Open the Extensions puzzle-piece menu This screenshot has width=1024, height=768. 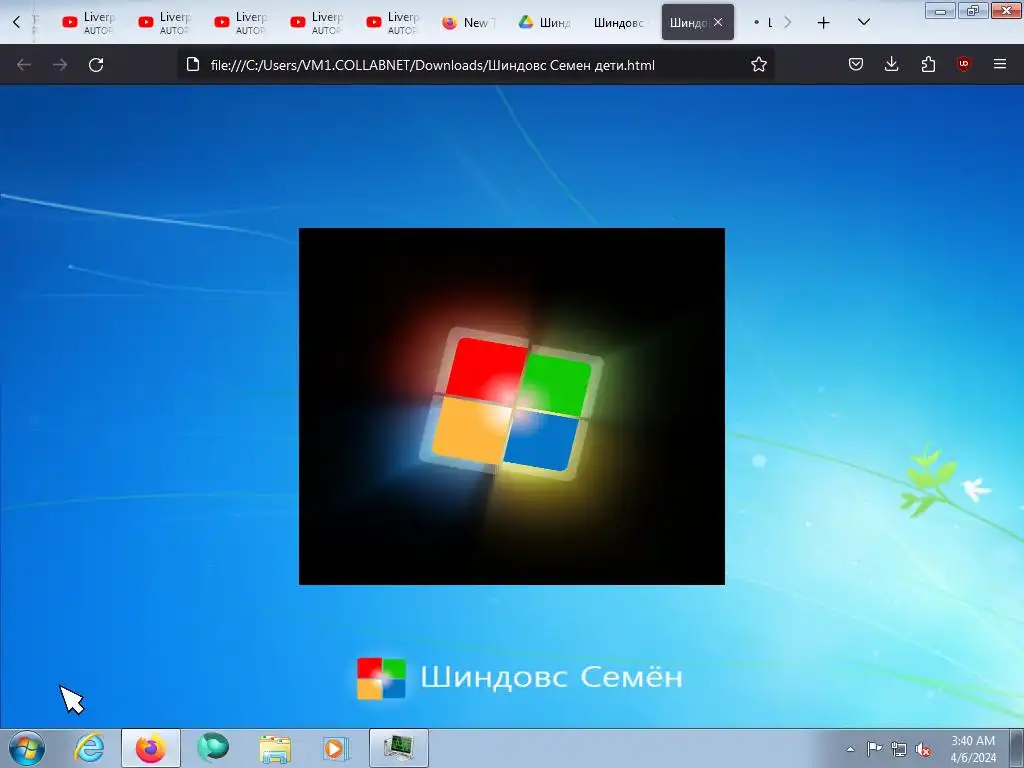tap(928, 64)
